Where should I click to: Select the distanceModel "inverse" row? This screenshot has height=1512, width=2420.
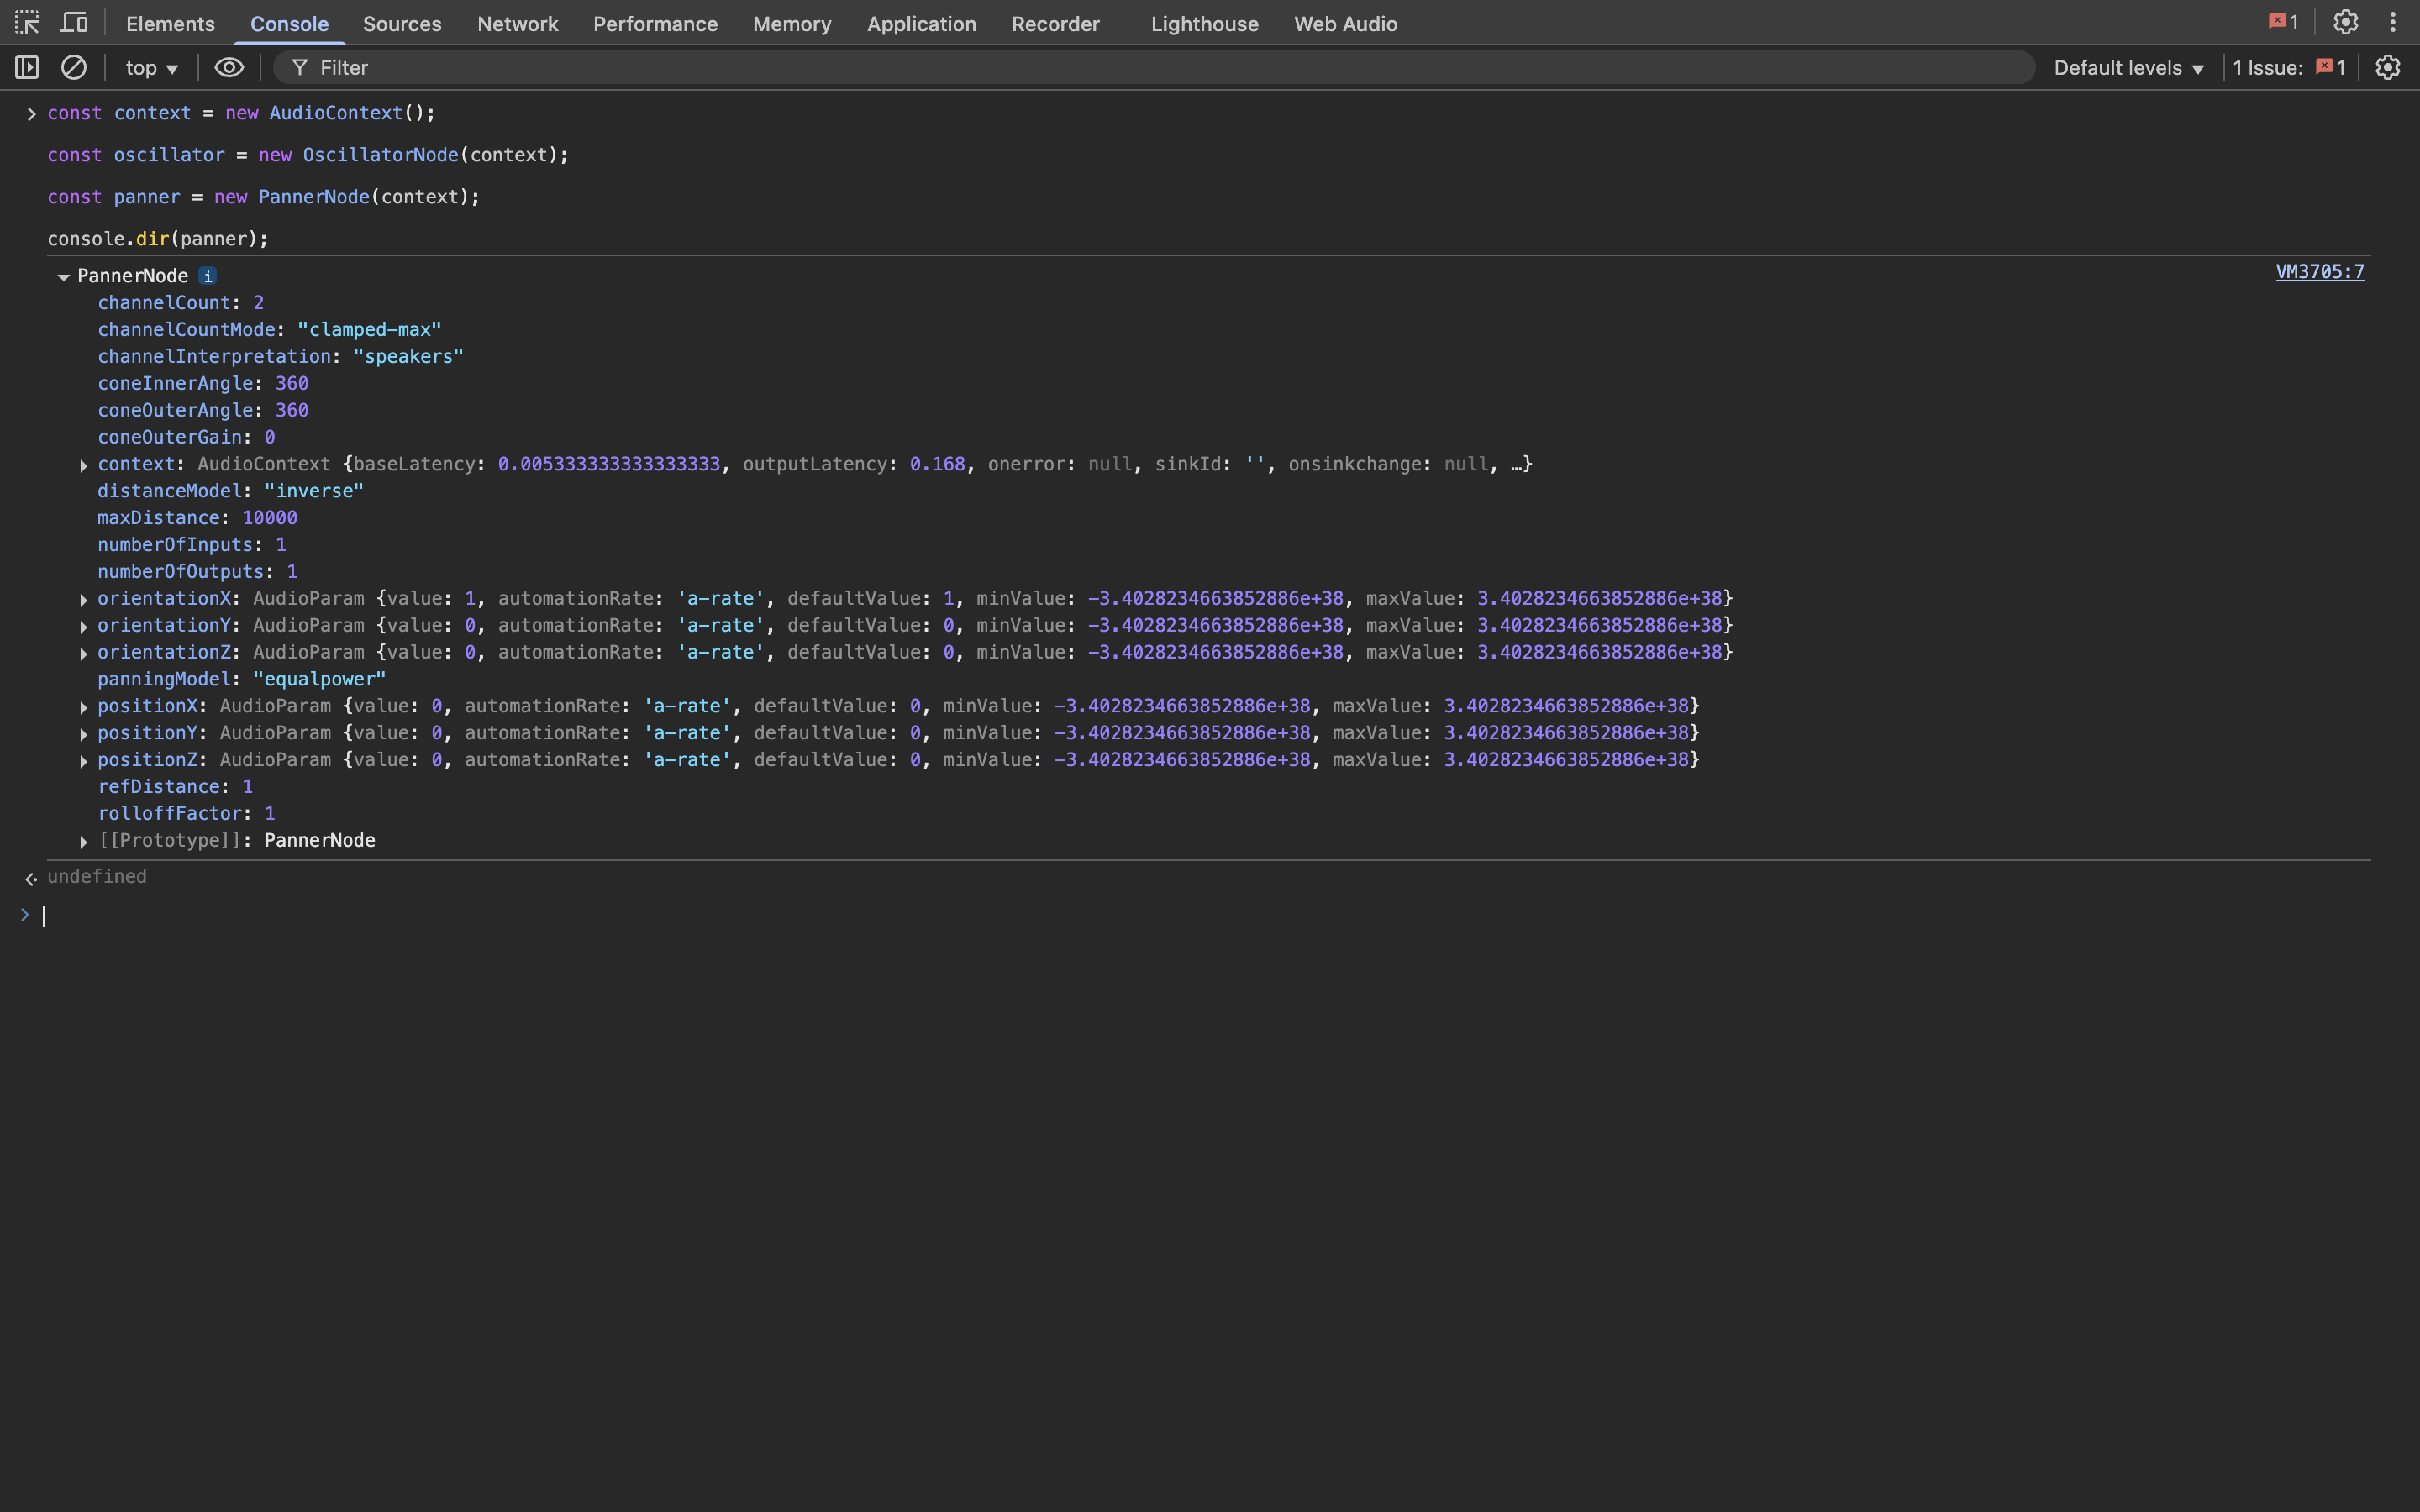(230, 491)
